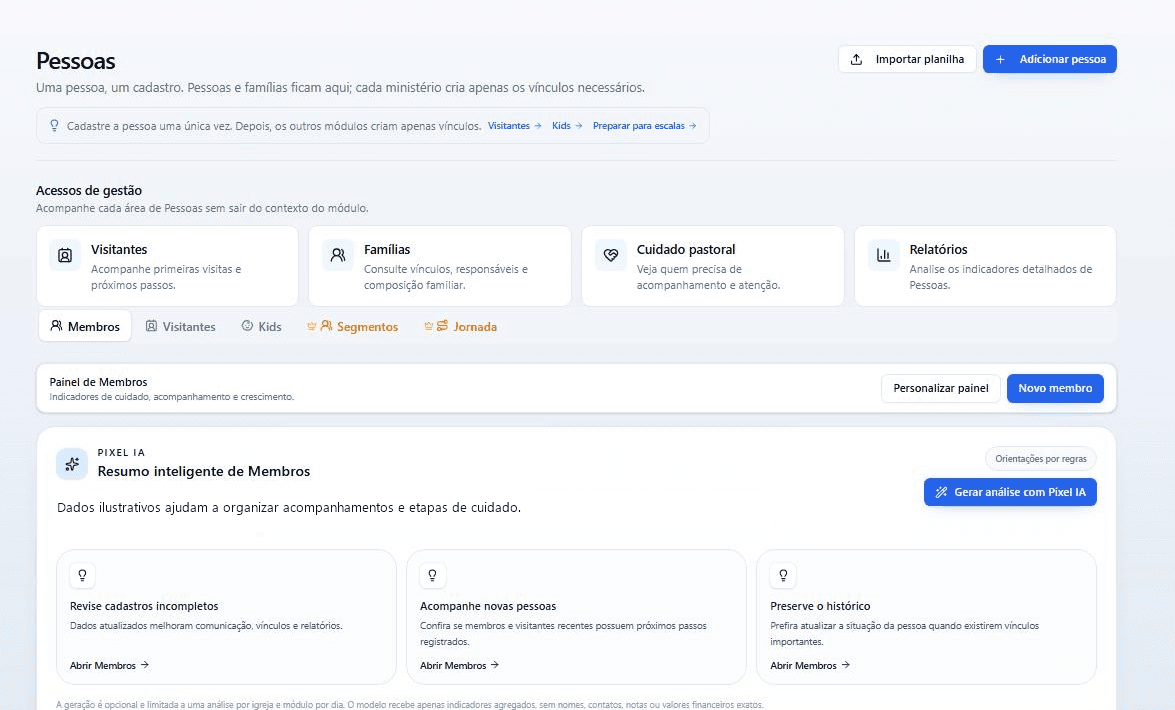This screenshot has height=710, width=1175.
Task: Open the Famílias management card
Action: click(440, 266)
